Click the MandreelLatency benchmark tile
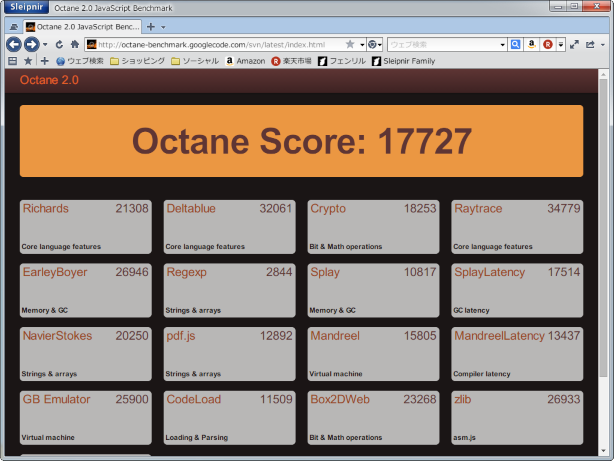Screen dimensions: 614x461 coord(517,354)
